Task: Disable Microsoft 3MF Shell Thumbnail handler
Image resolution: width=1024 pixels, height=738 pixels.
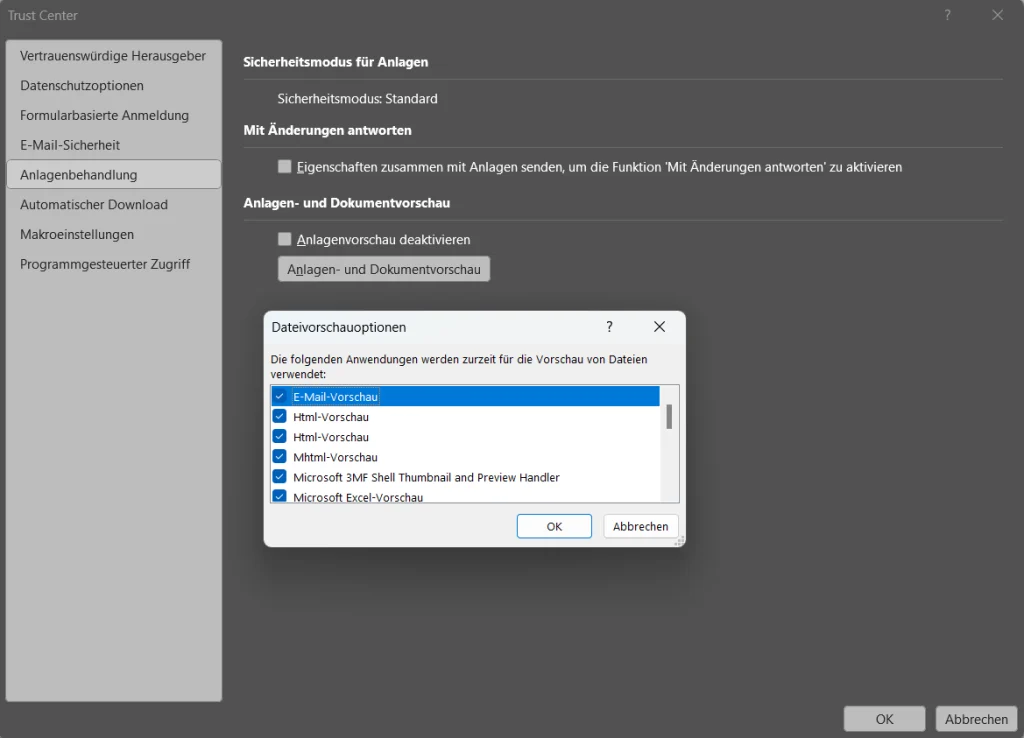Action: pos(279,477)
